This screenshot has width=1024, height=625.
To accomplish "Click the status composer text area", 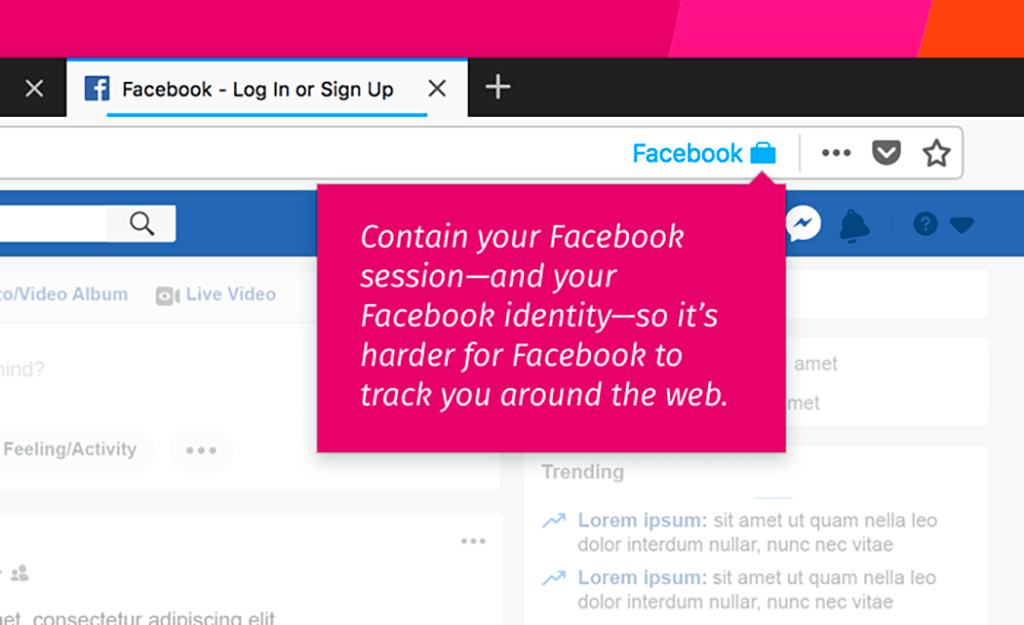I will 157,370.
